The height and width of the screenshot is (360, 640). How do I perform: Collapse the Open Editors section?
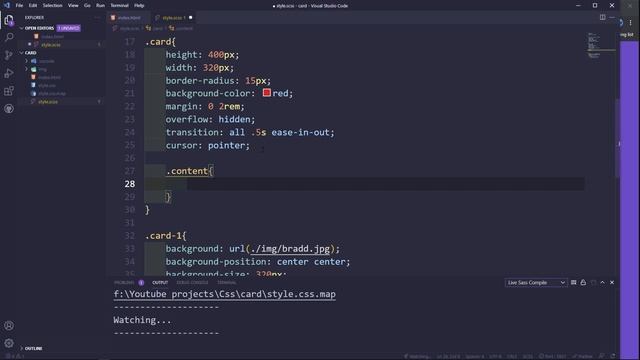click(x=39, y=28)
